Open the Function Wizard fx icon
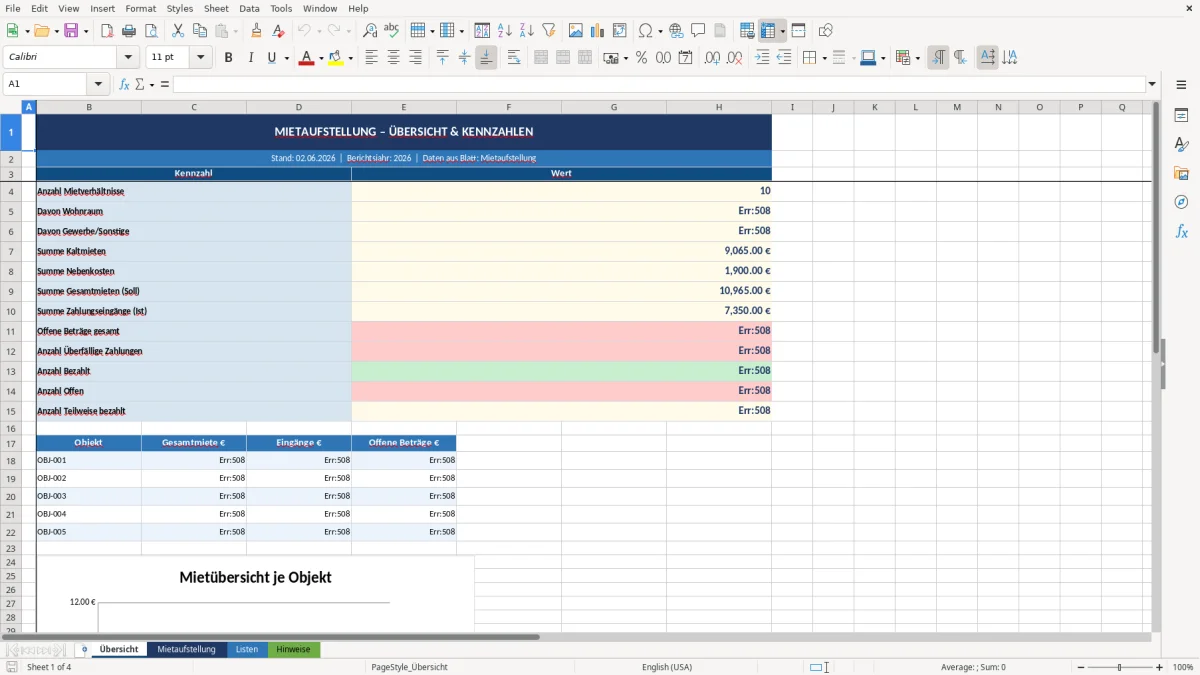 tap(124, 85)
